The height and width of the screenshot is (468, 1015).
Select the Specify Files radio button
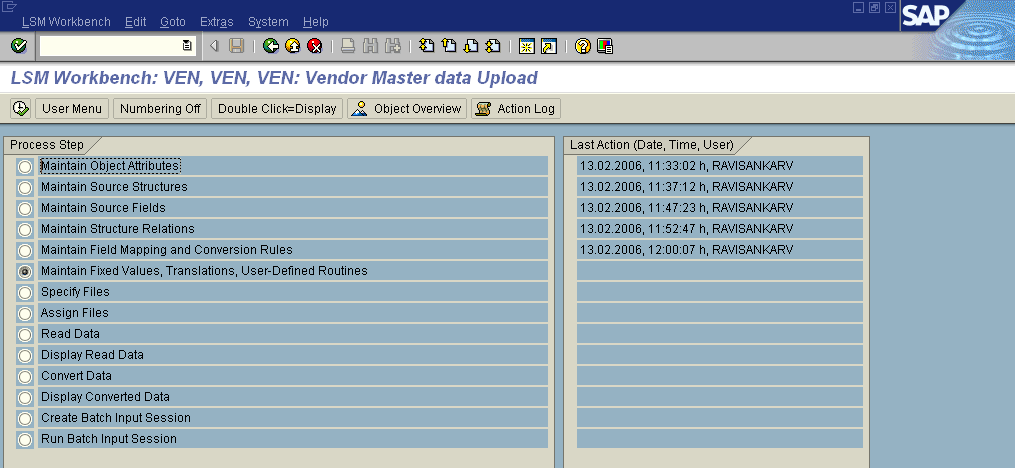pos(25,292)
